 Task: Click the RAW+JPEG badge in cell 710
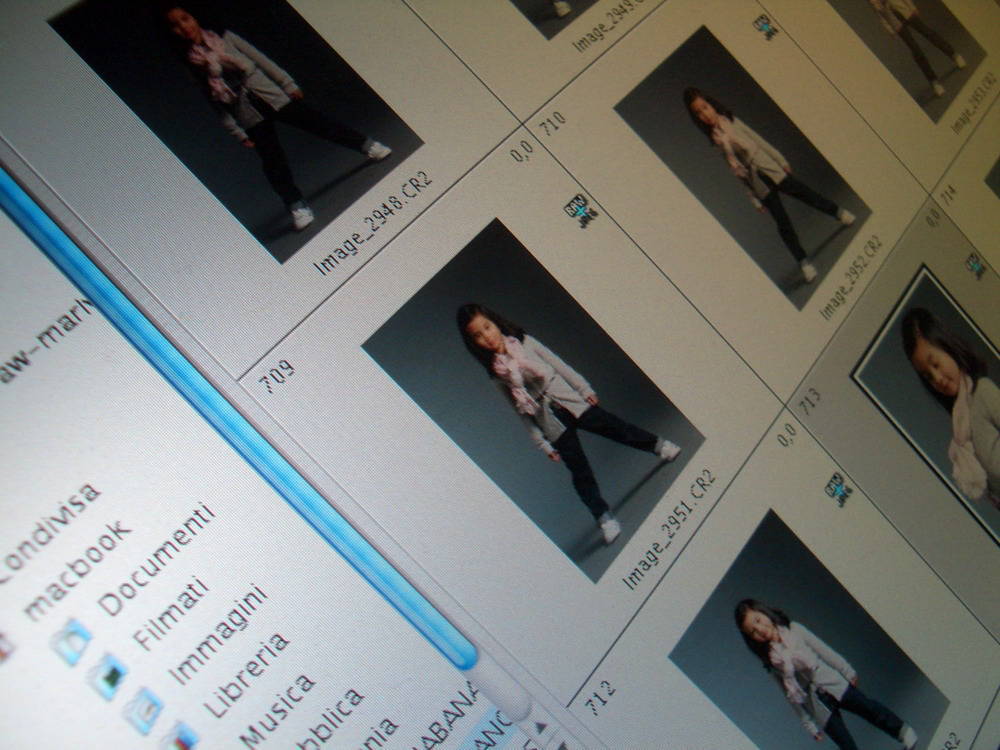(767, 27)
